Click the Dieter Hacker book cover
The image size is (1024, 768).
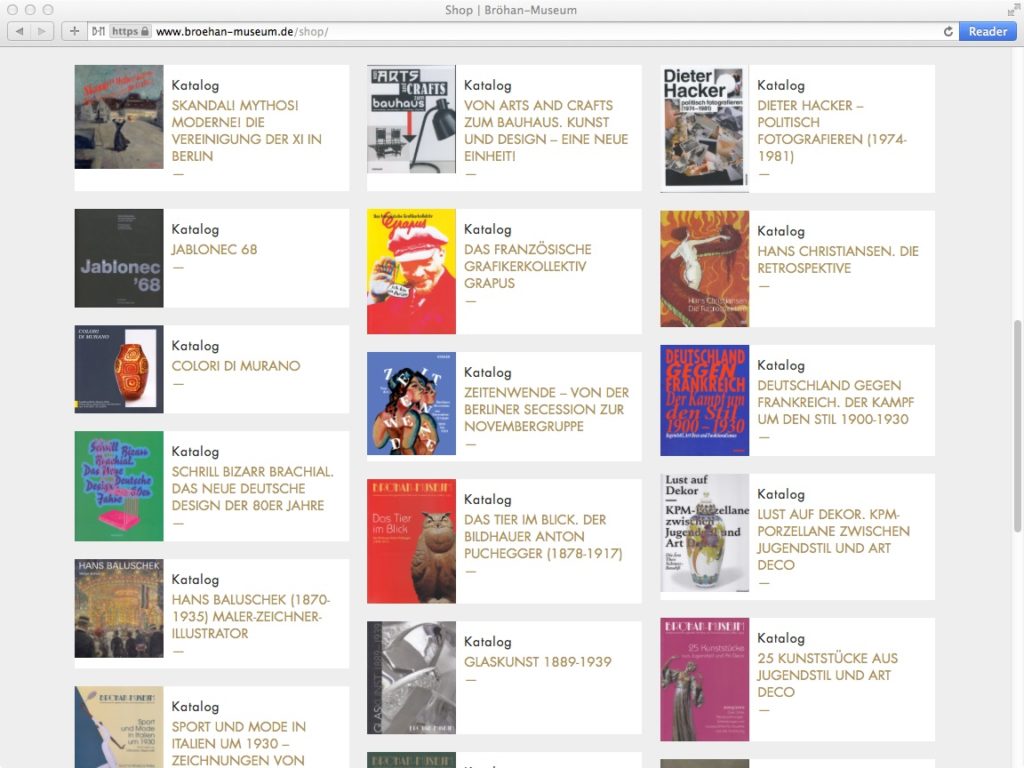(705, 127)
